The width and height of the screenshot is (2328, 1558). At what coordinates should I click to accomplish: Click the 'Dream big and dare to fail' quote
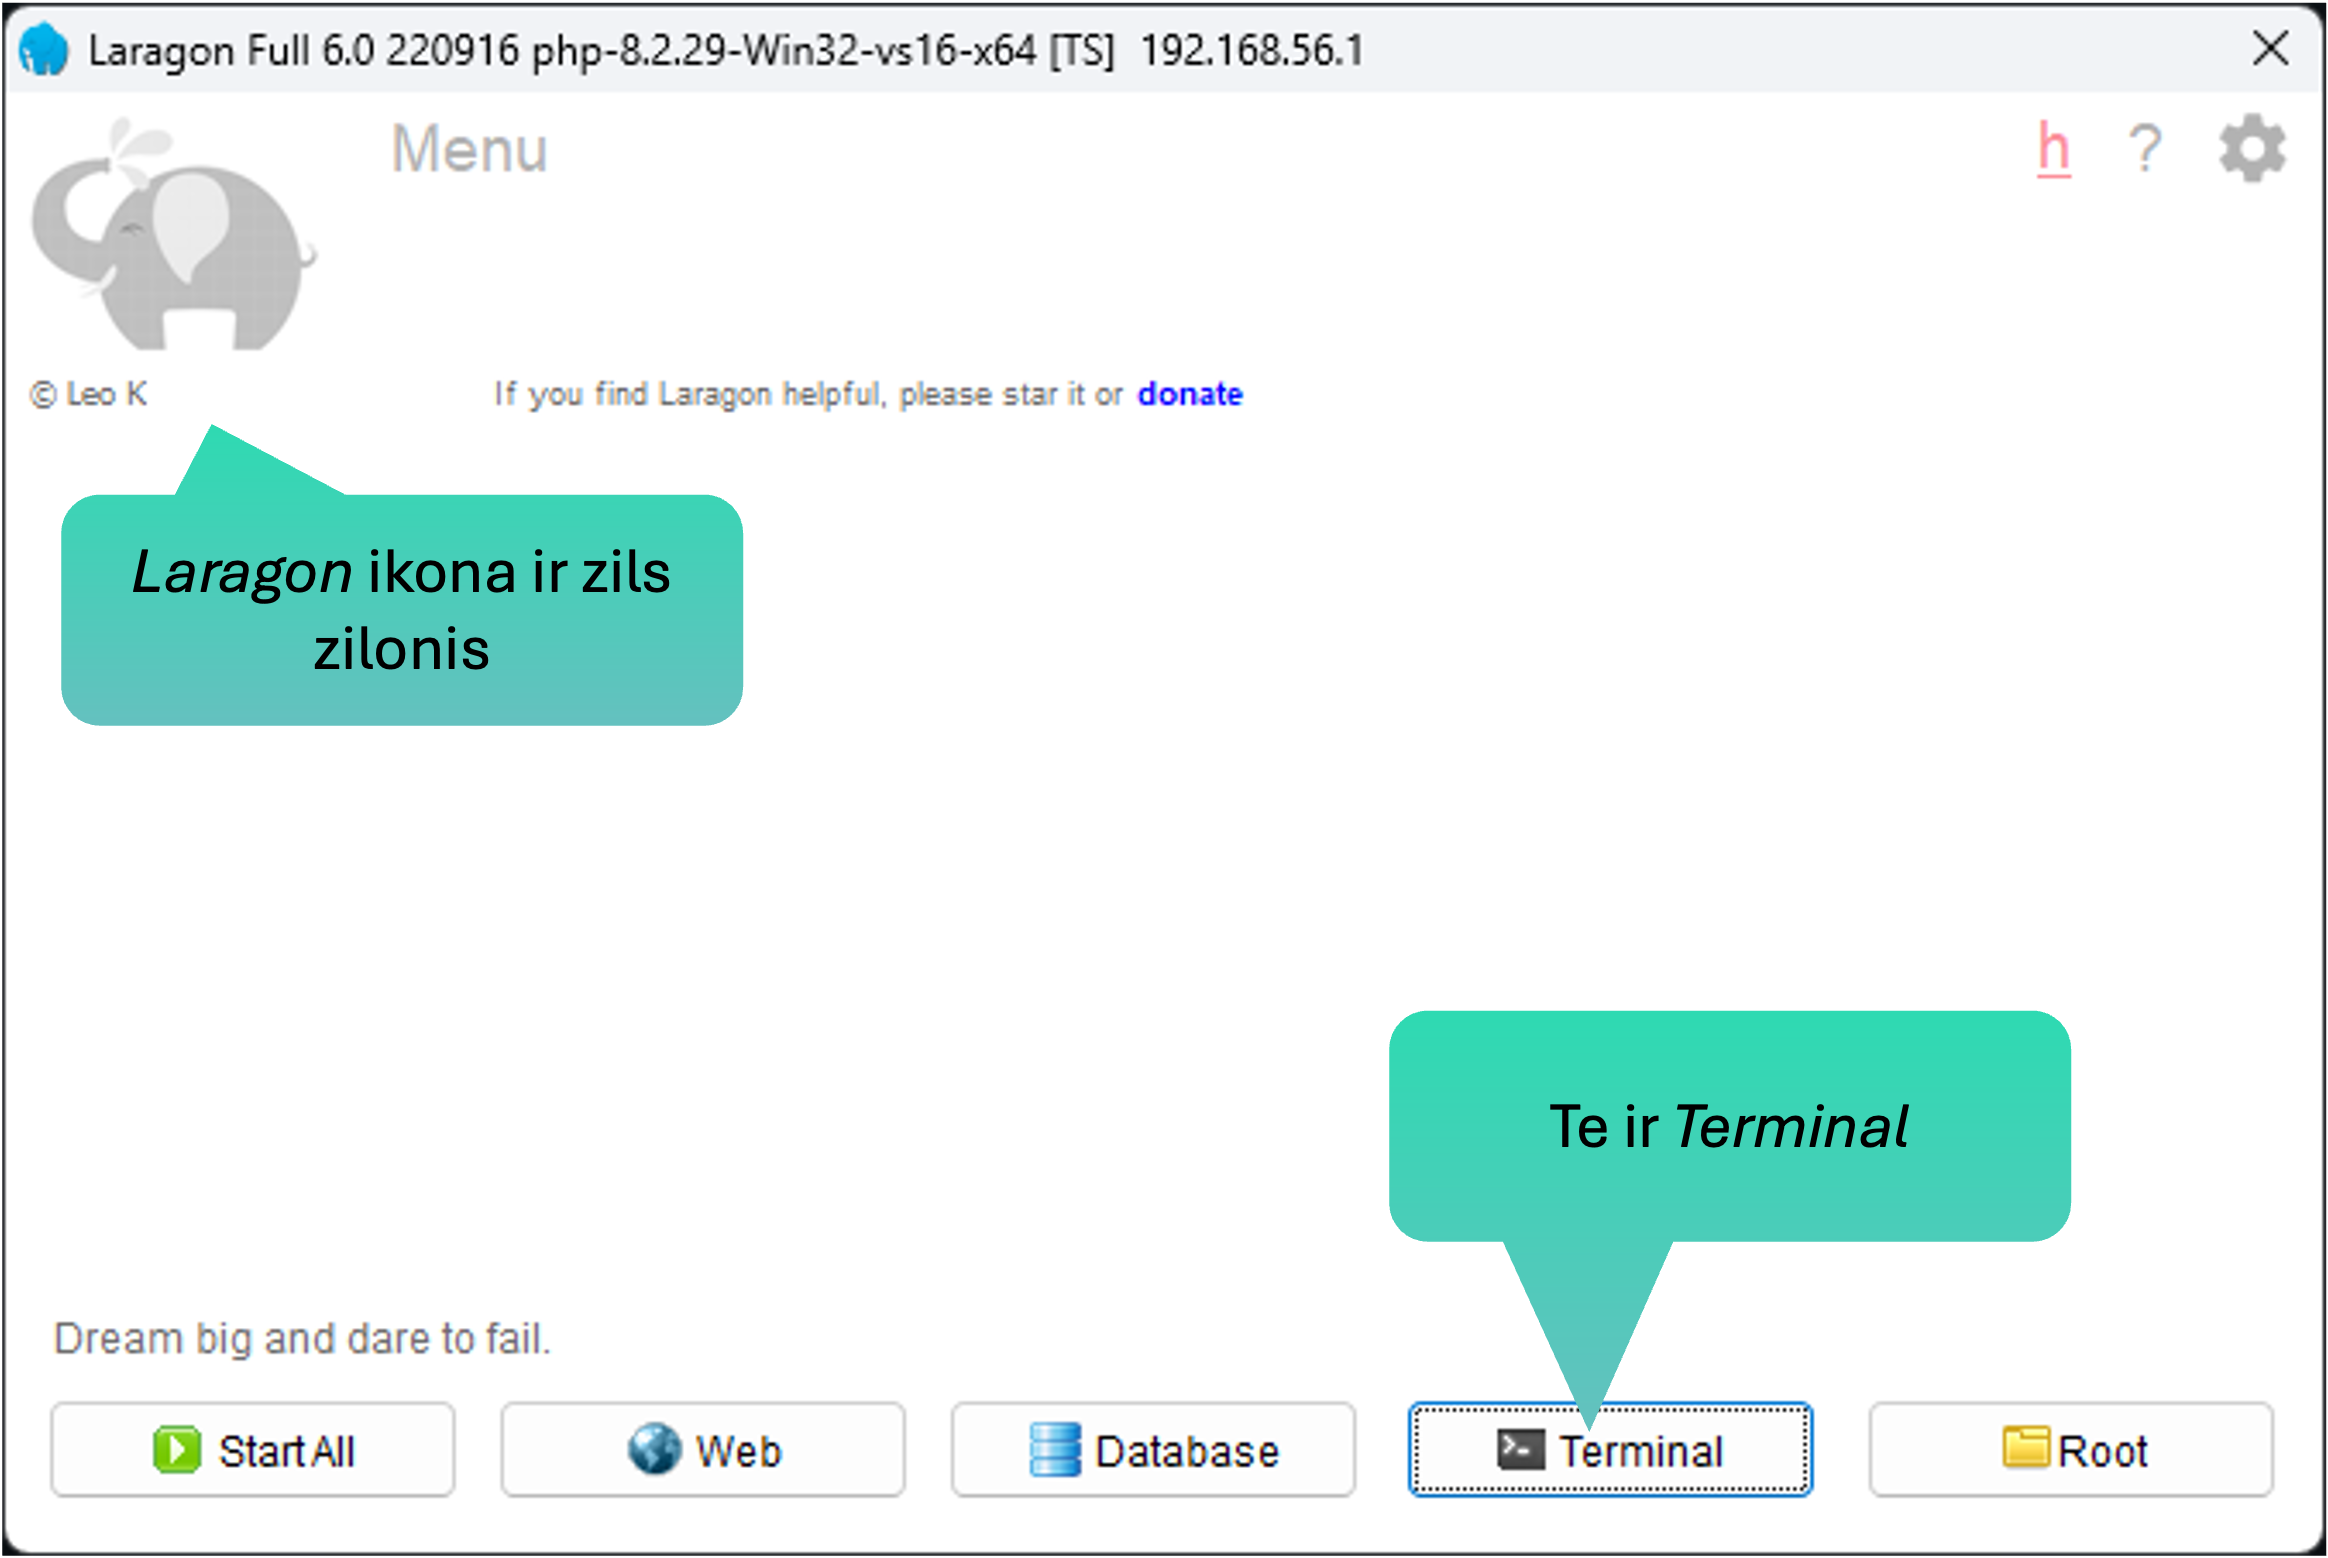pyautogui.click(x=302, y=1338)
